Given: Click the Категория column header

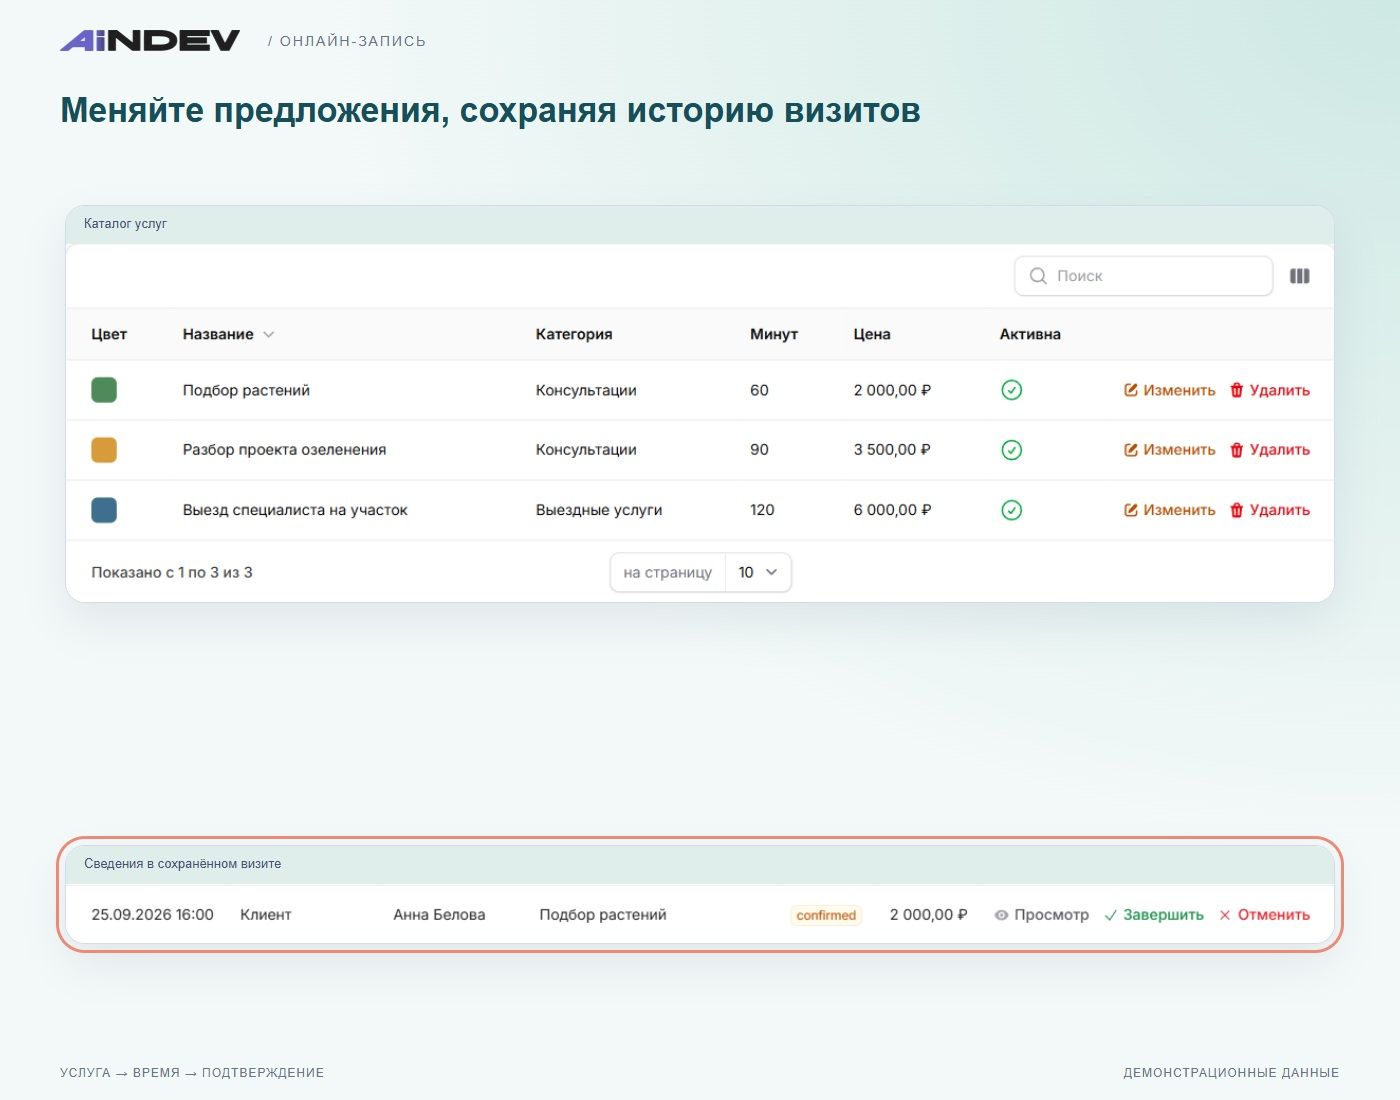Looking at the screenshot, I should point(574,334).
